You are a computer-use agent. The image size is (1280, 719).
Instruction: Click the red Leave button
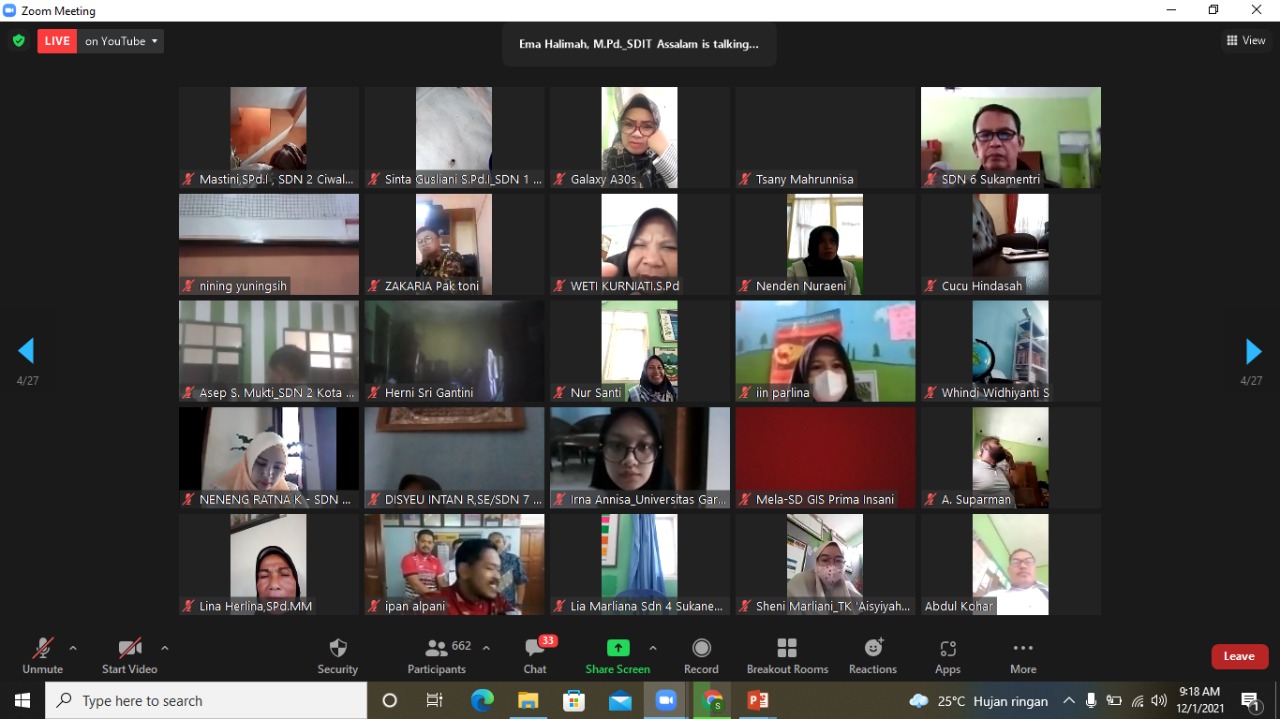pyautogui.click(x=1239, y=656)
